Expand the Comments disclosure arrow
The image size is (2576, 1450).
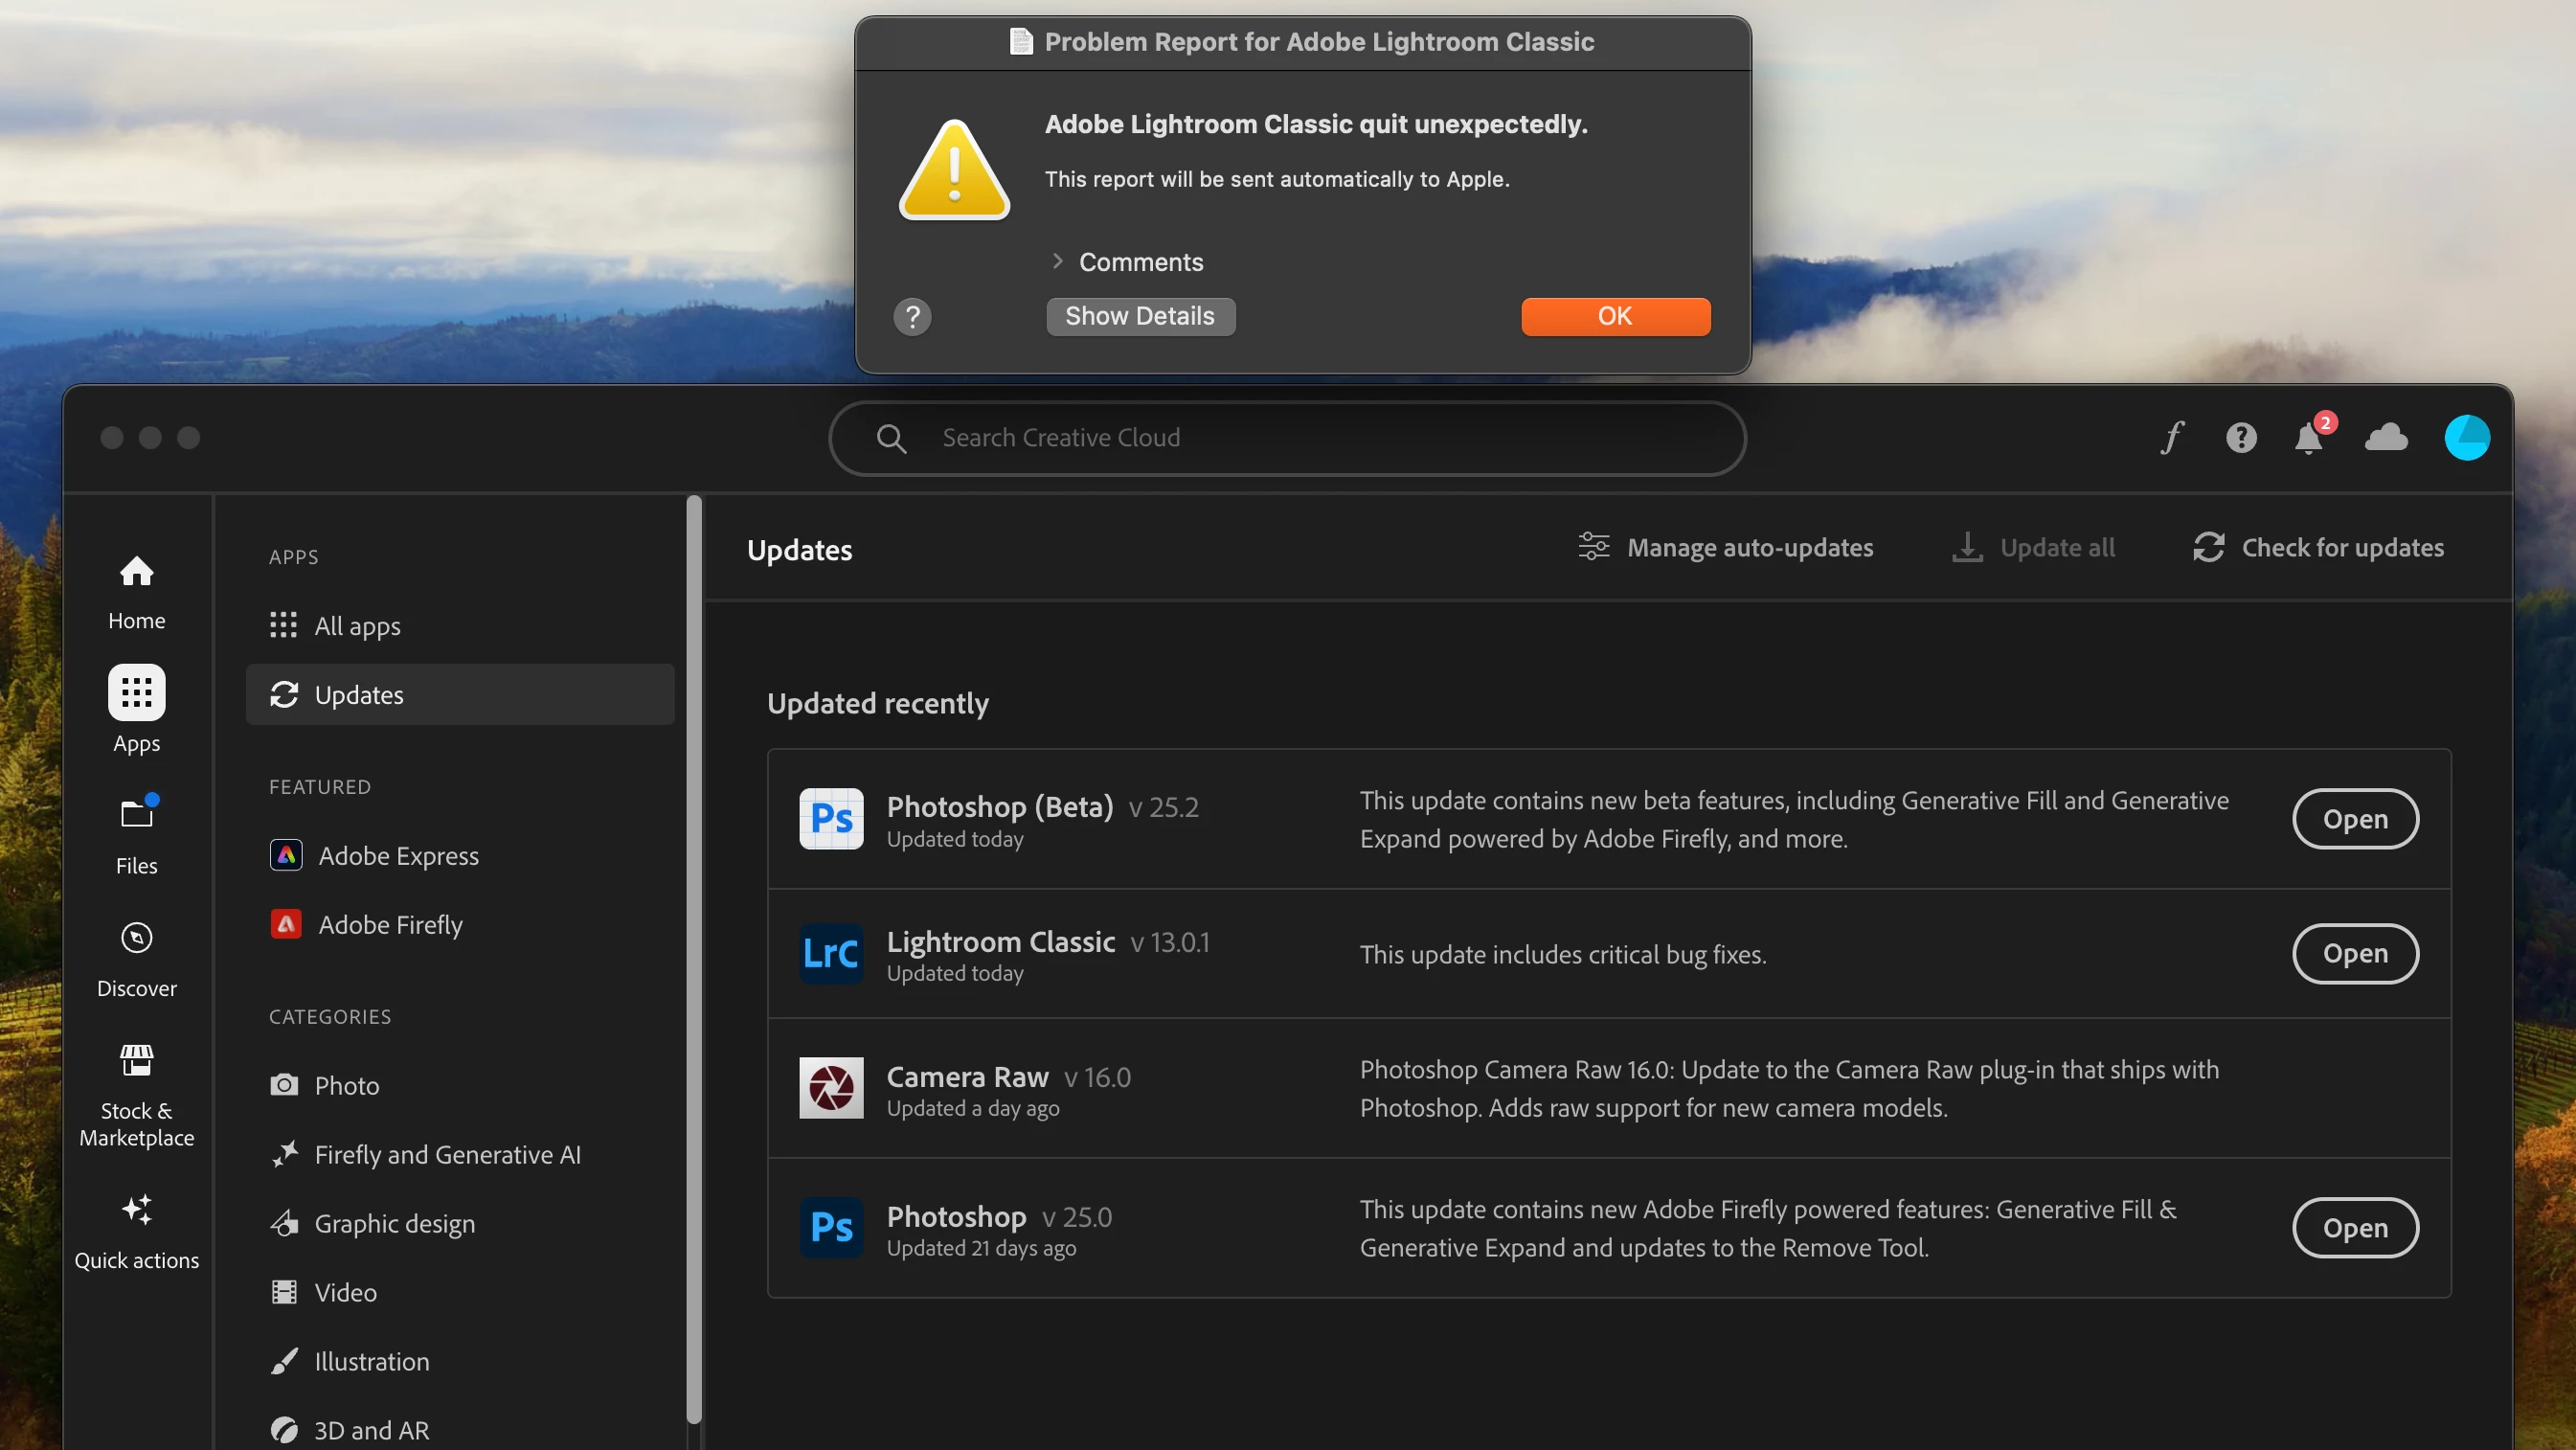1058,261
